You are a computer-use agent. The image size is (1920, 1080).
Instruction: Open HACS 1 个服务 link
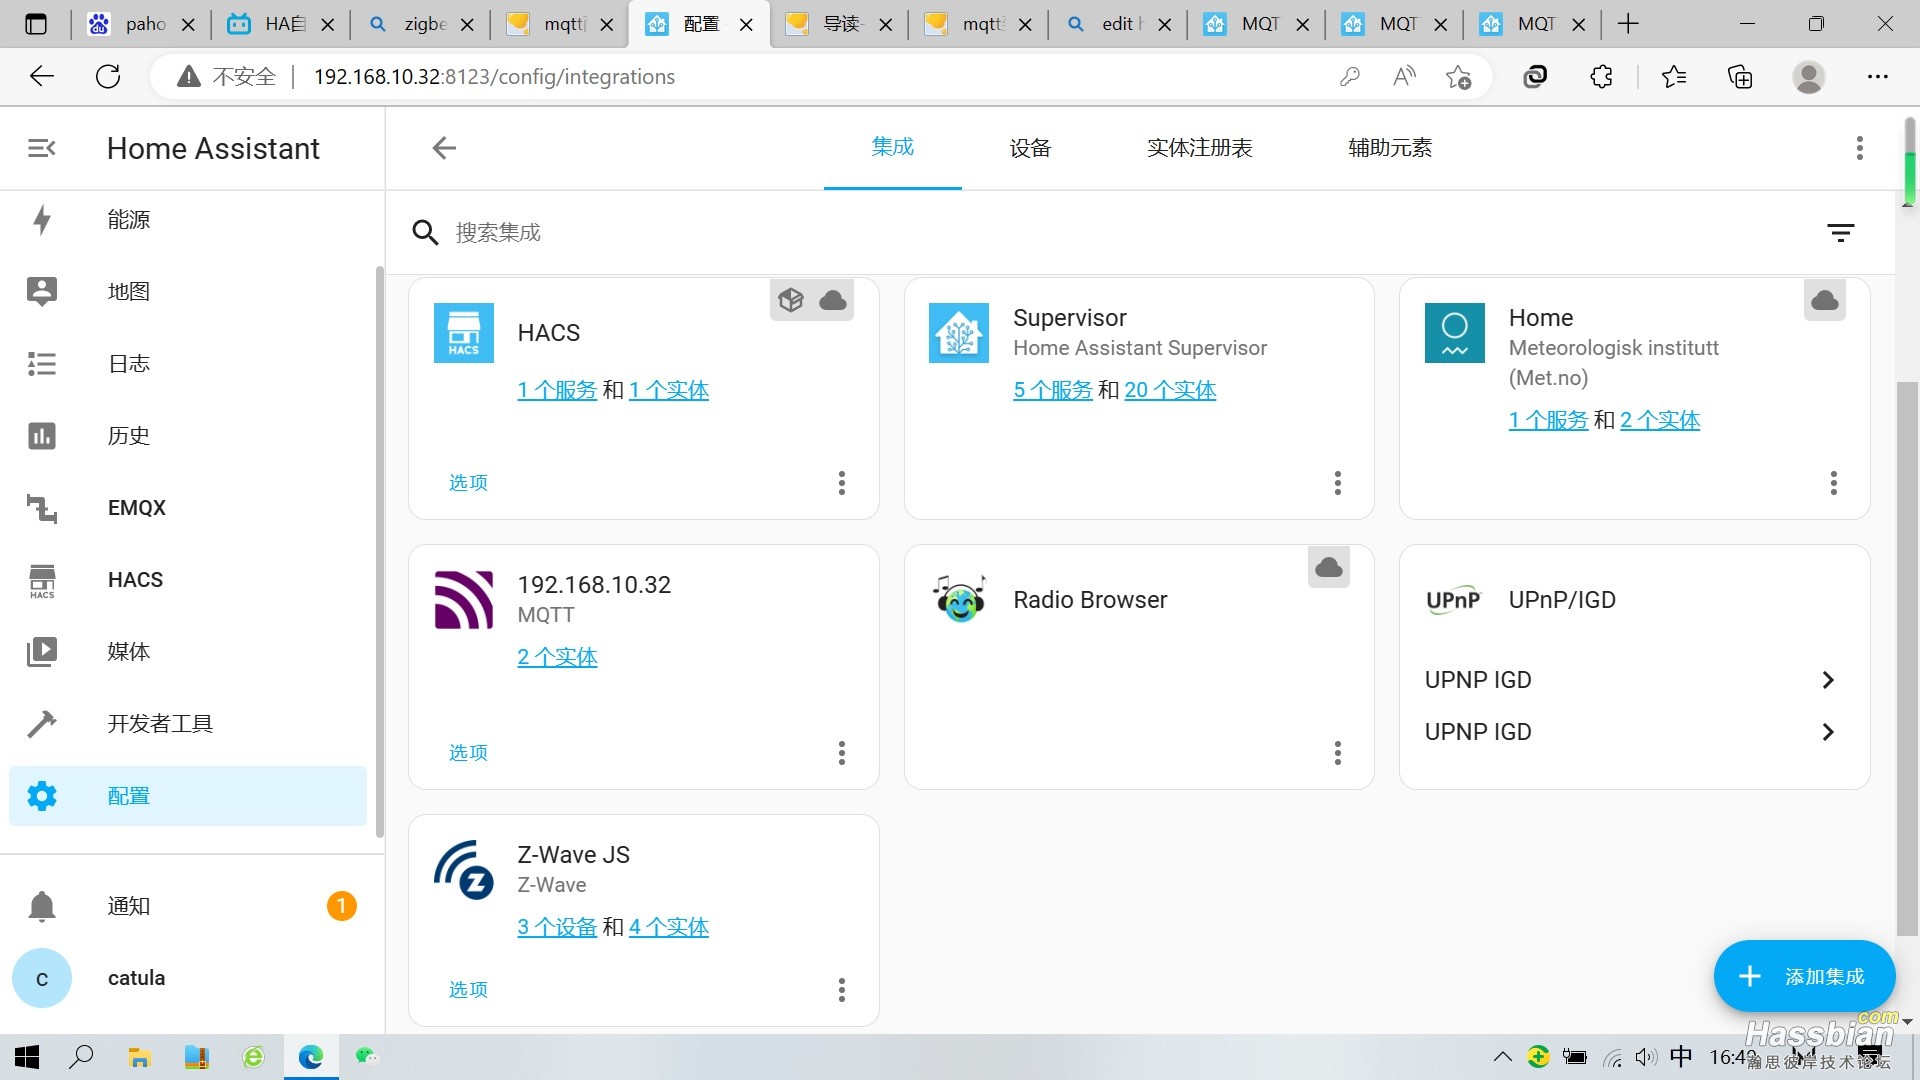[x=557, y=390]
